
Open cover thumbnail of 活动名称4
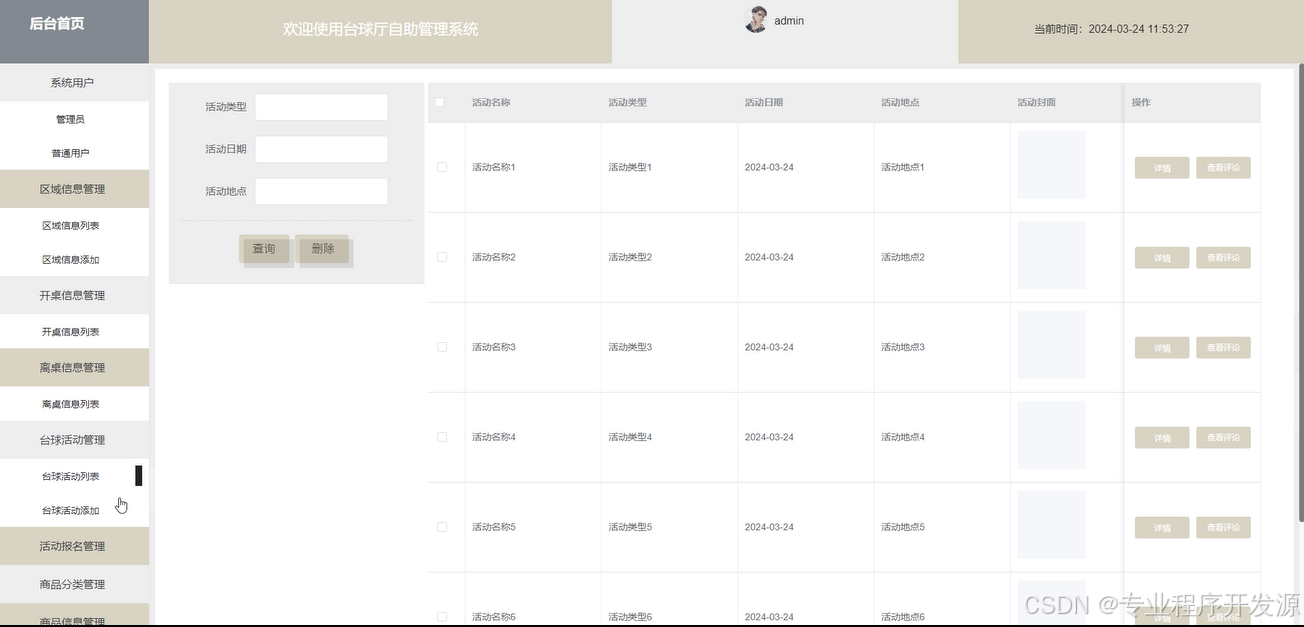click(x=1051, y=435)
